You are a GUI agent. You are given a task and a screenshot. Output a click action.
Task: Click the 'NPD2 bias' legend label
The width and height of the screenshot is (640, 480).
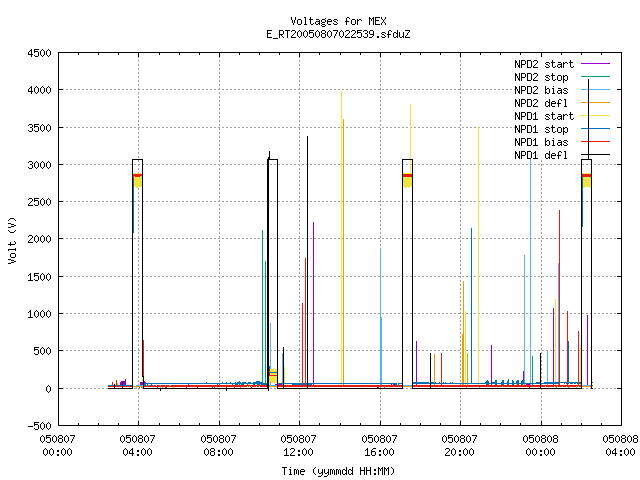pyautogui.click(x=541, y=90)
